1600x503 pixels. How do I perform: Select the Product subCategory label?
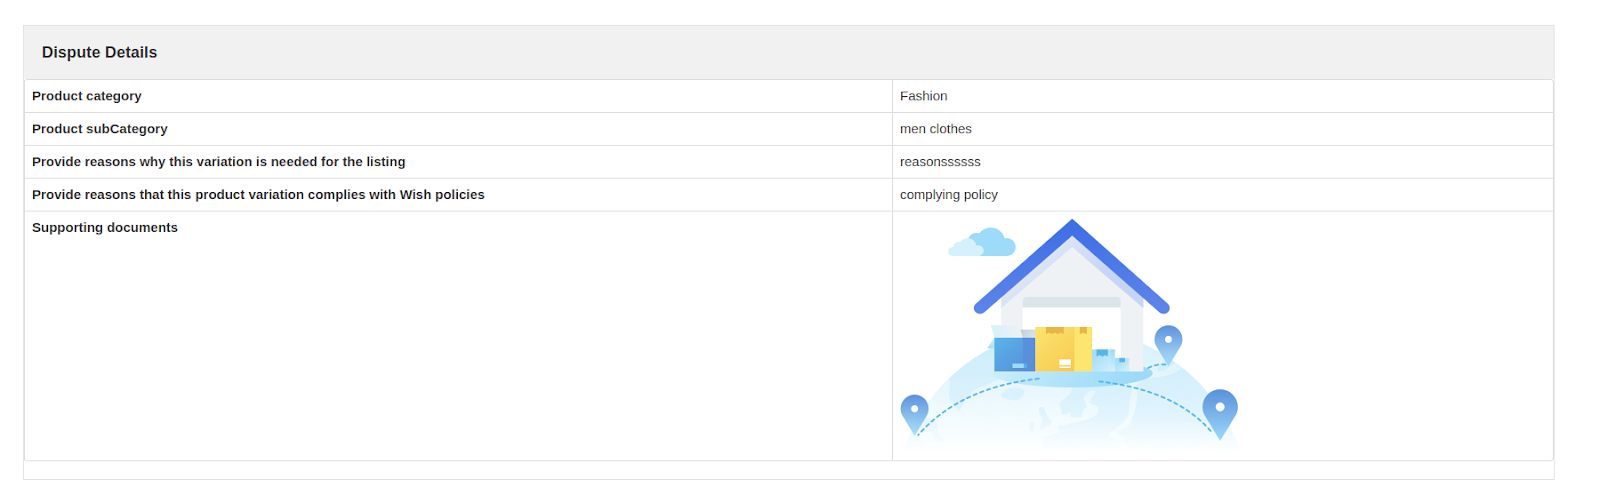(100, 129)
